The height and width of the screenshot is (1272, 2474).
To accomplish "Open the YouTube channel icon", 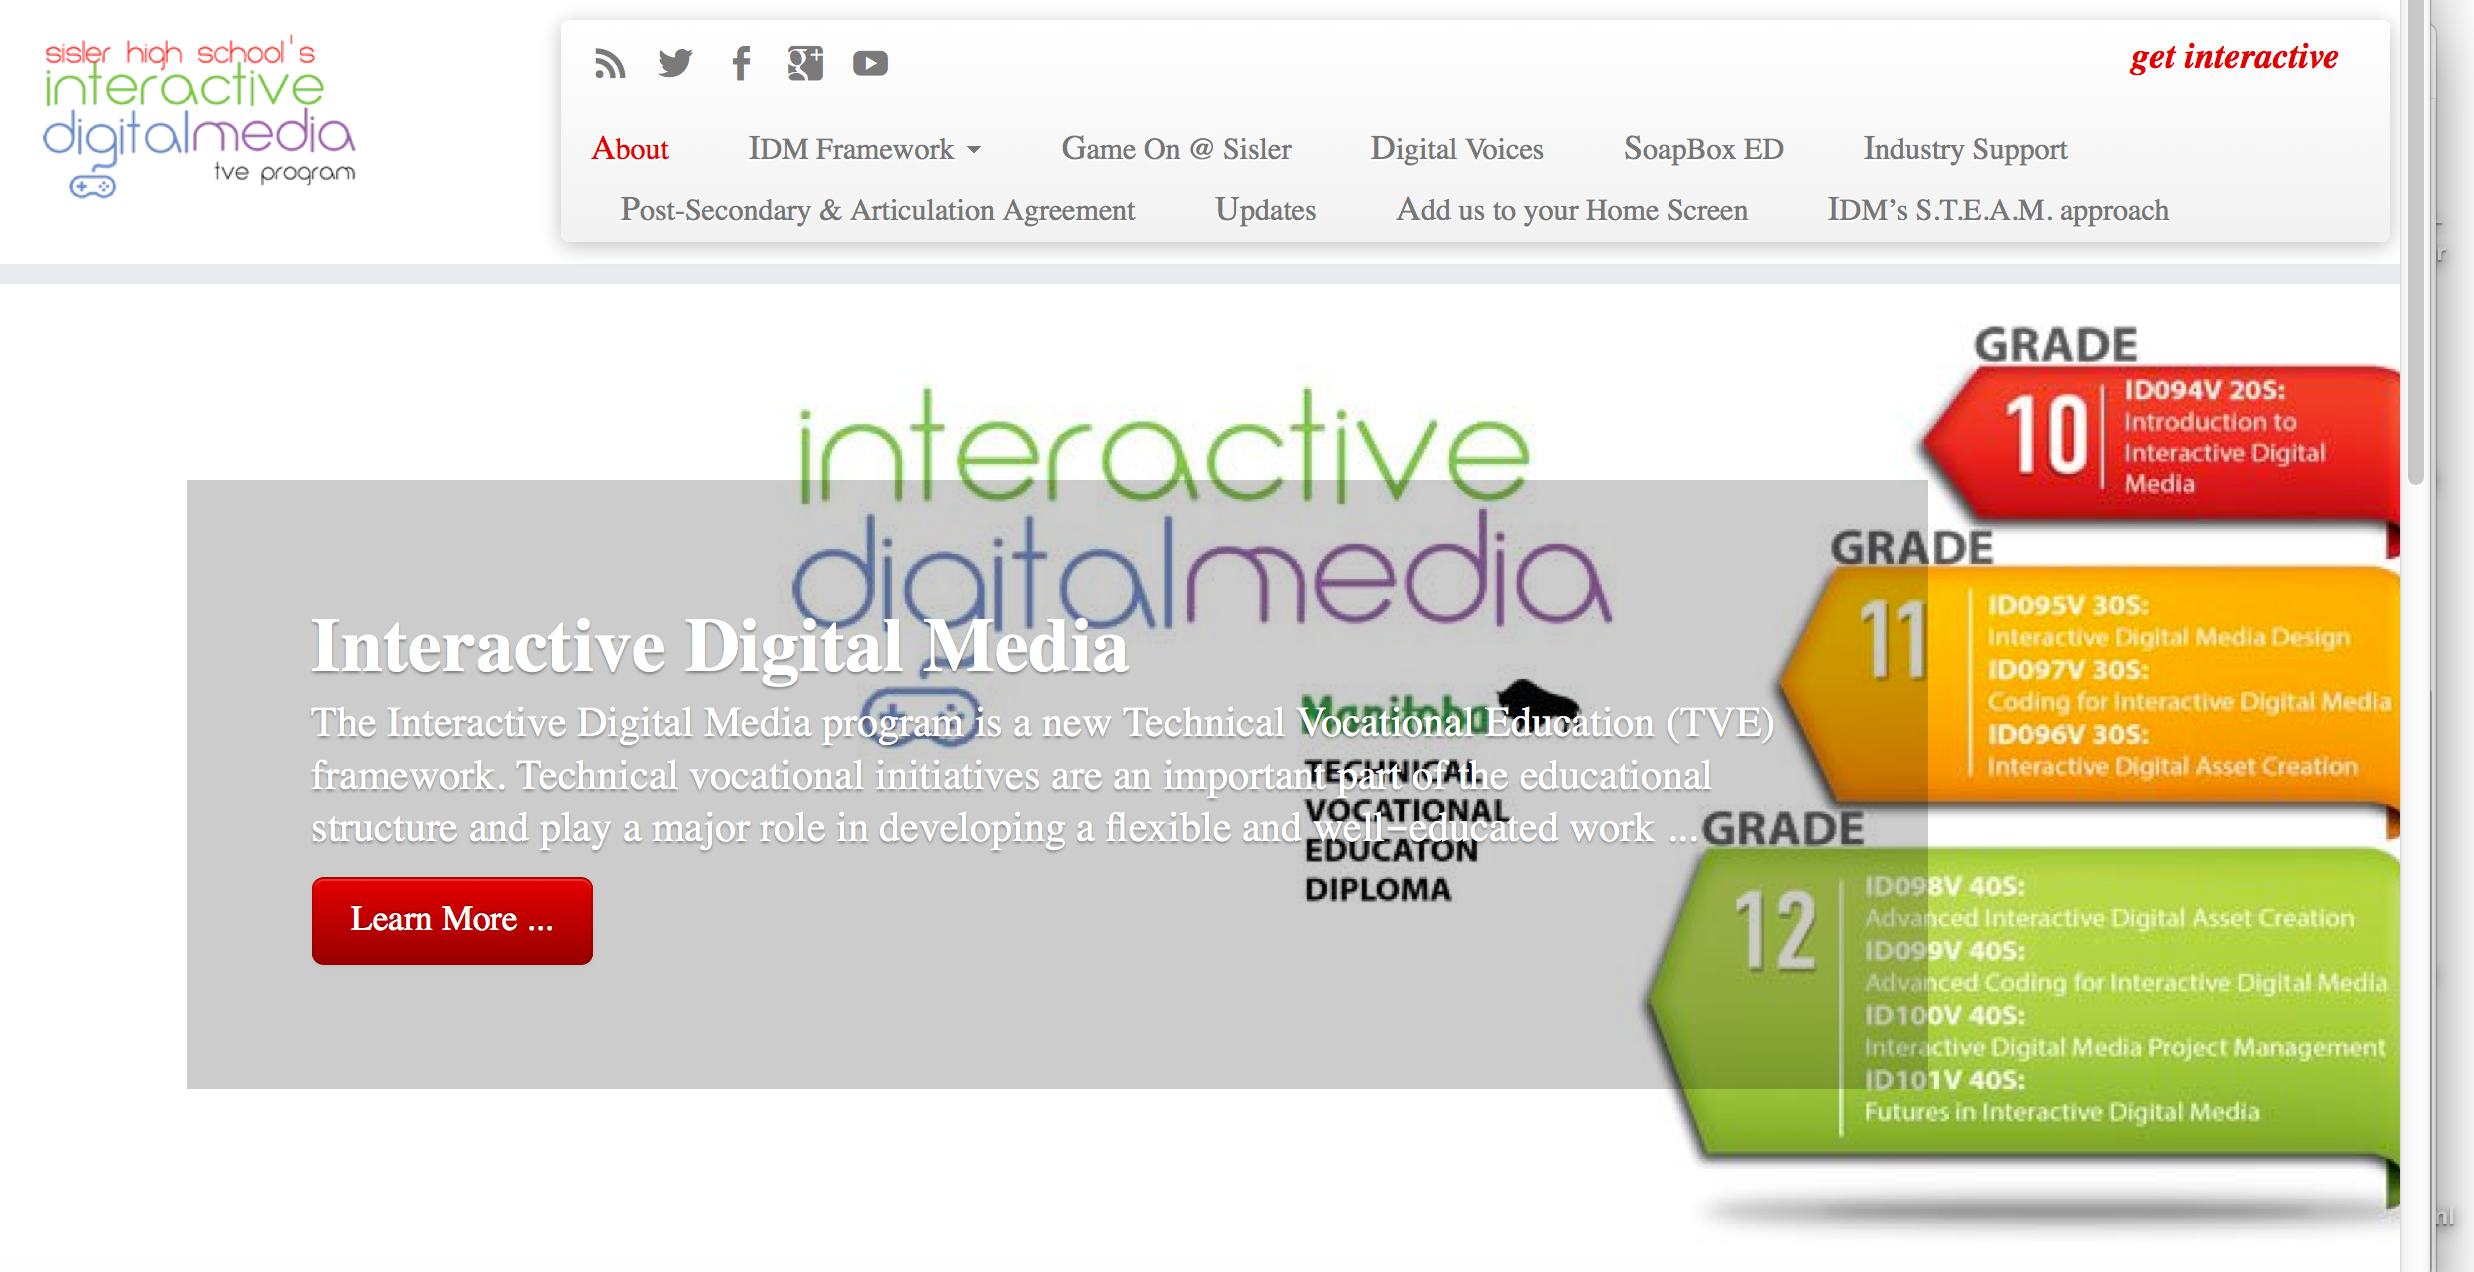I will 870,64.
